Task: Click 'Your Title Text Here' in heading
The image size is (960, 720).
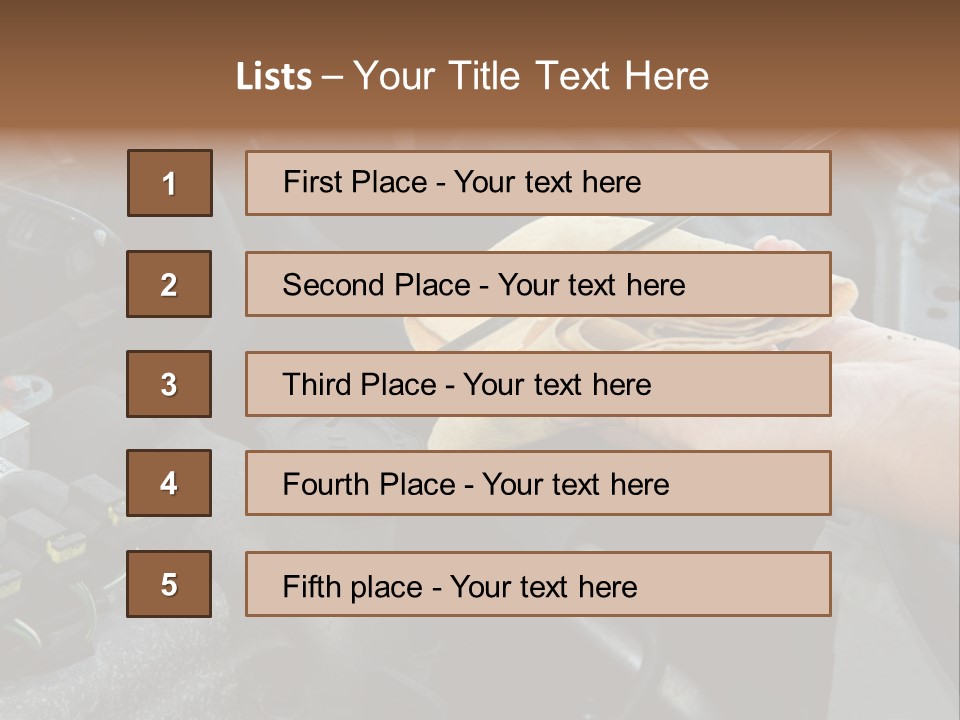Action: point(531,76)
